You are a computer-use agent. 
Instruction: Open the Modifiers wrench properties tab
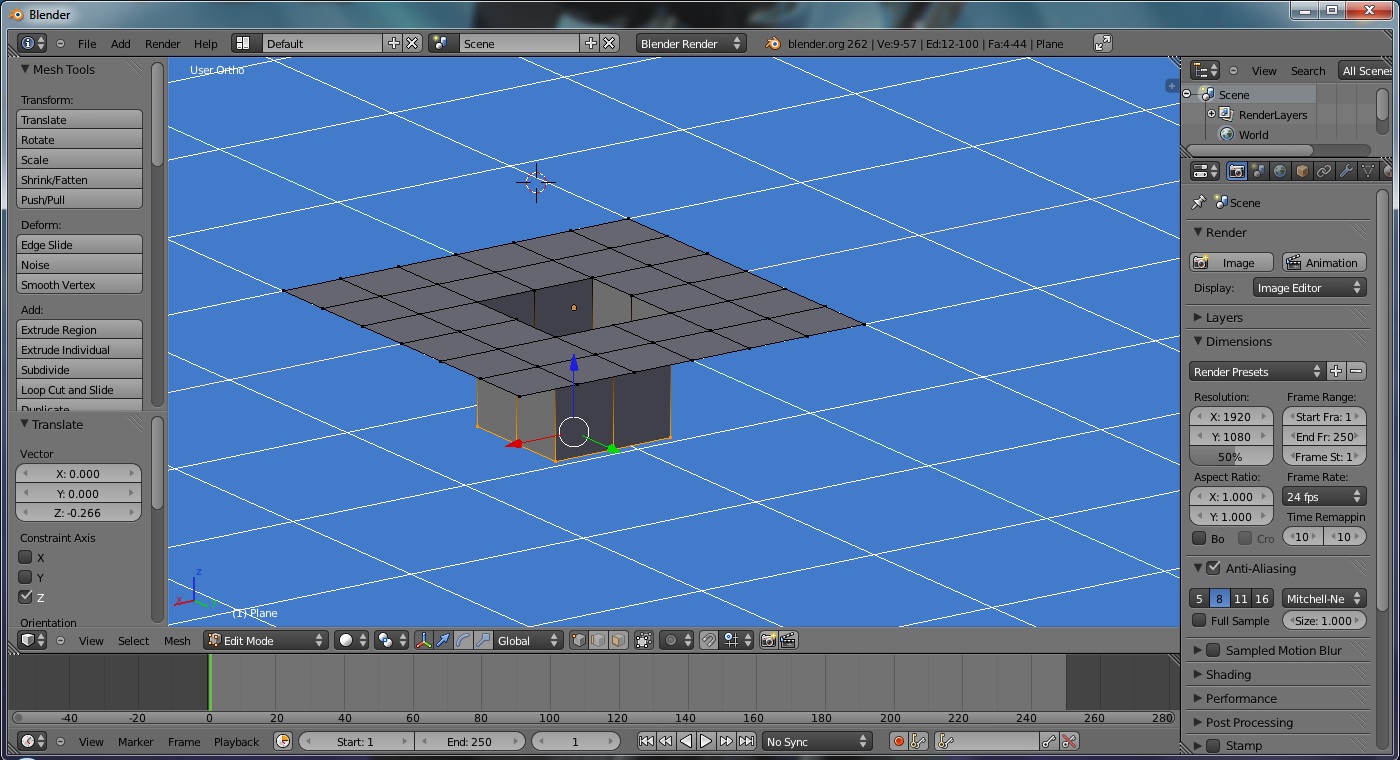(x=1346, y=171)
